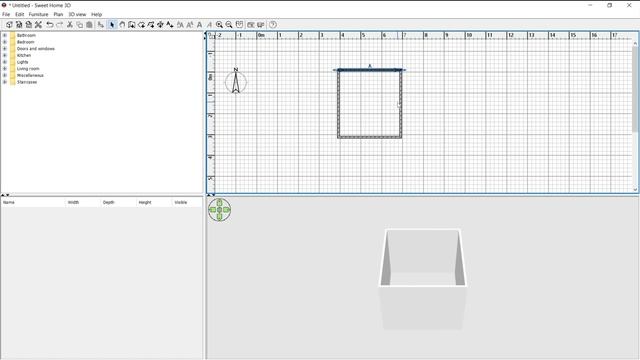Click the Zoom out magnifier icon
Image resolution: width=640 pixels, height=360 pixels.
229,25
